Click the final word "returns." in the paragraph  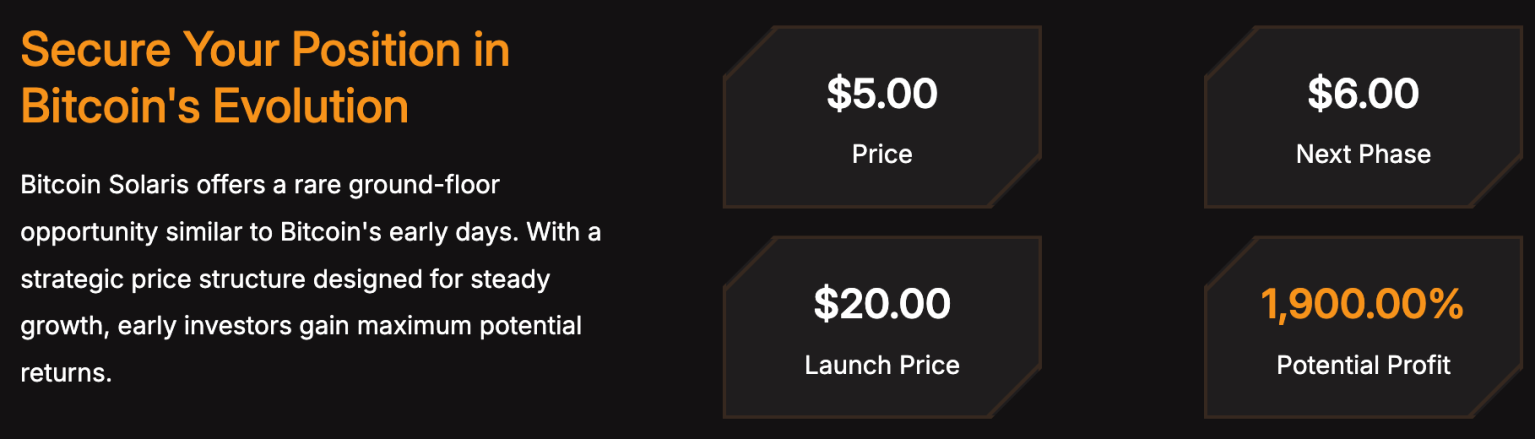(x=65, y=373)
